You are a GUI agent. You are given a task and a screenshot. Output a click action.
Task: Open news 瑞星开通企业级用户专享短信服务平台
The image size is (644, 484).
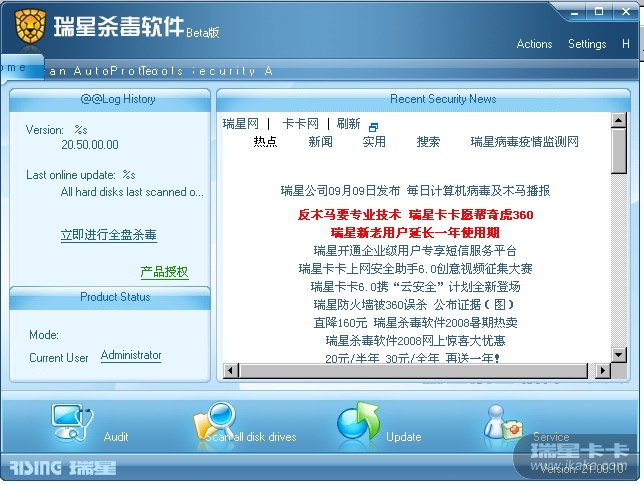point(415,251)
